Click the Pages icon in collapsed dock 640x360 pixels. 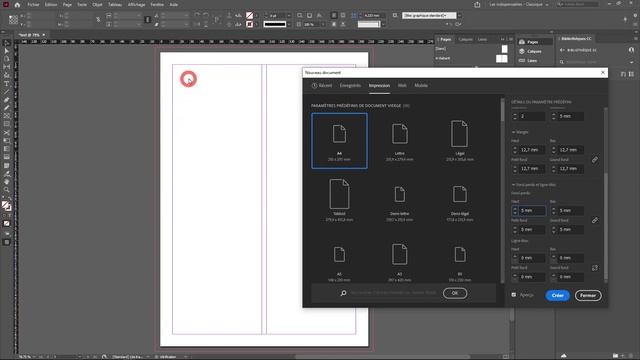coord(522,42)
